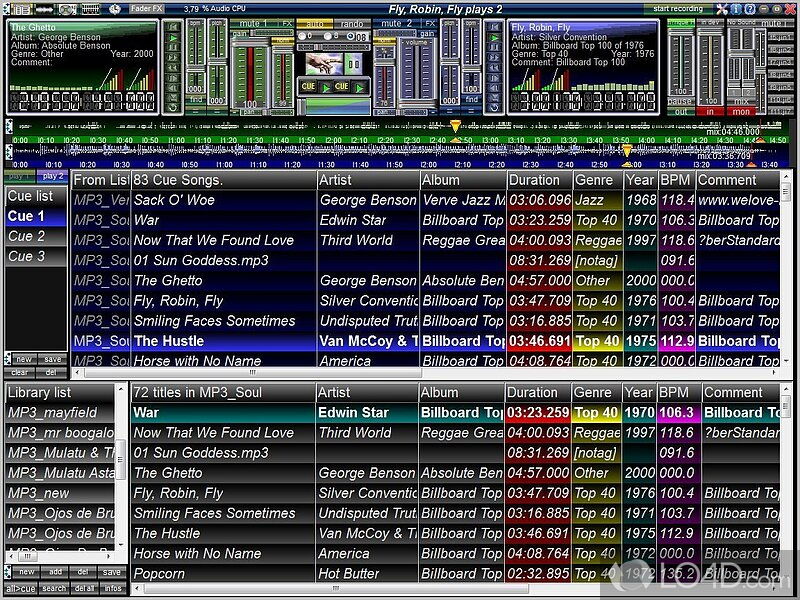The image size is (800, 600).
Task: Fast-forward deck 1
Action: pos(173,57)
